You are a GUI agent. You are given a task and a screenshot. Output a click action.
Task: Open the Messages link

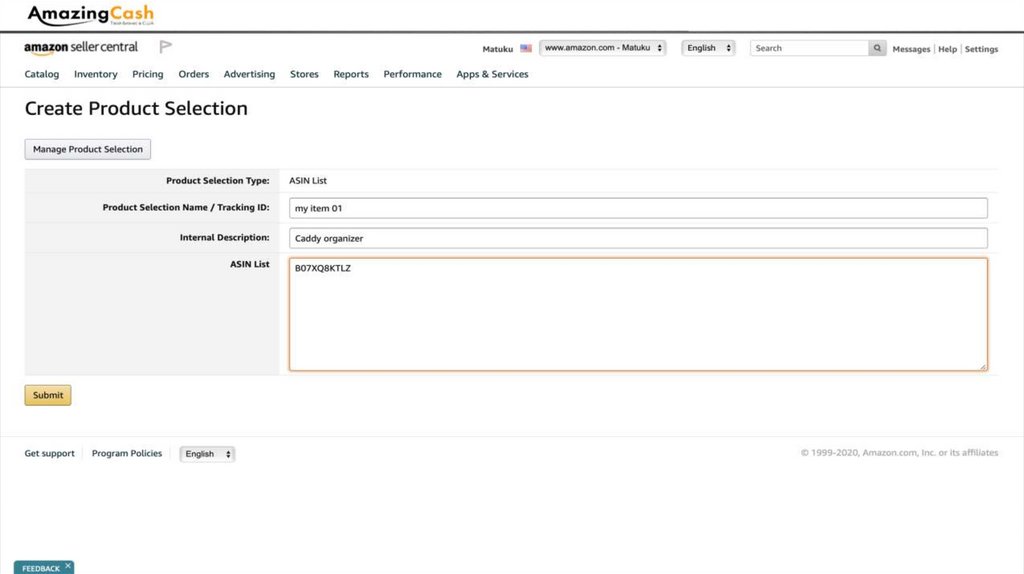[x=911, y=49]
